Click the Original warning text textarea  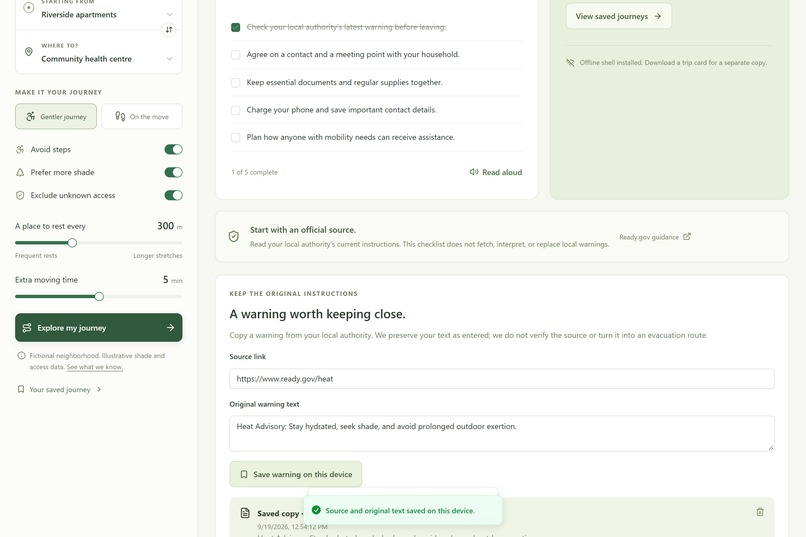(x=502, y=434)
